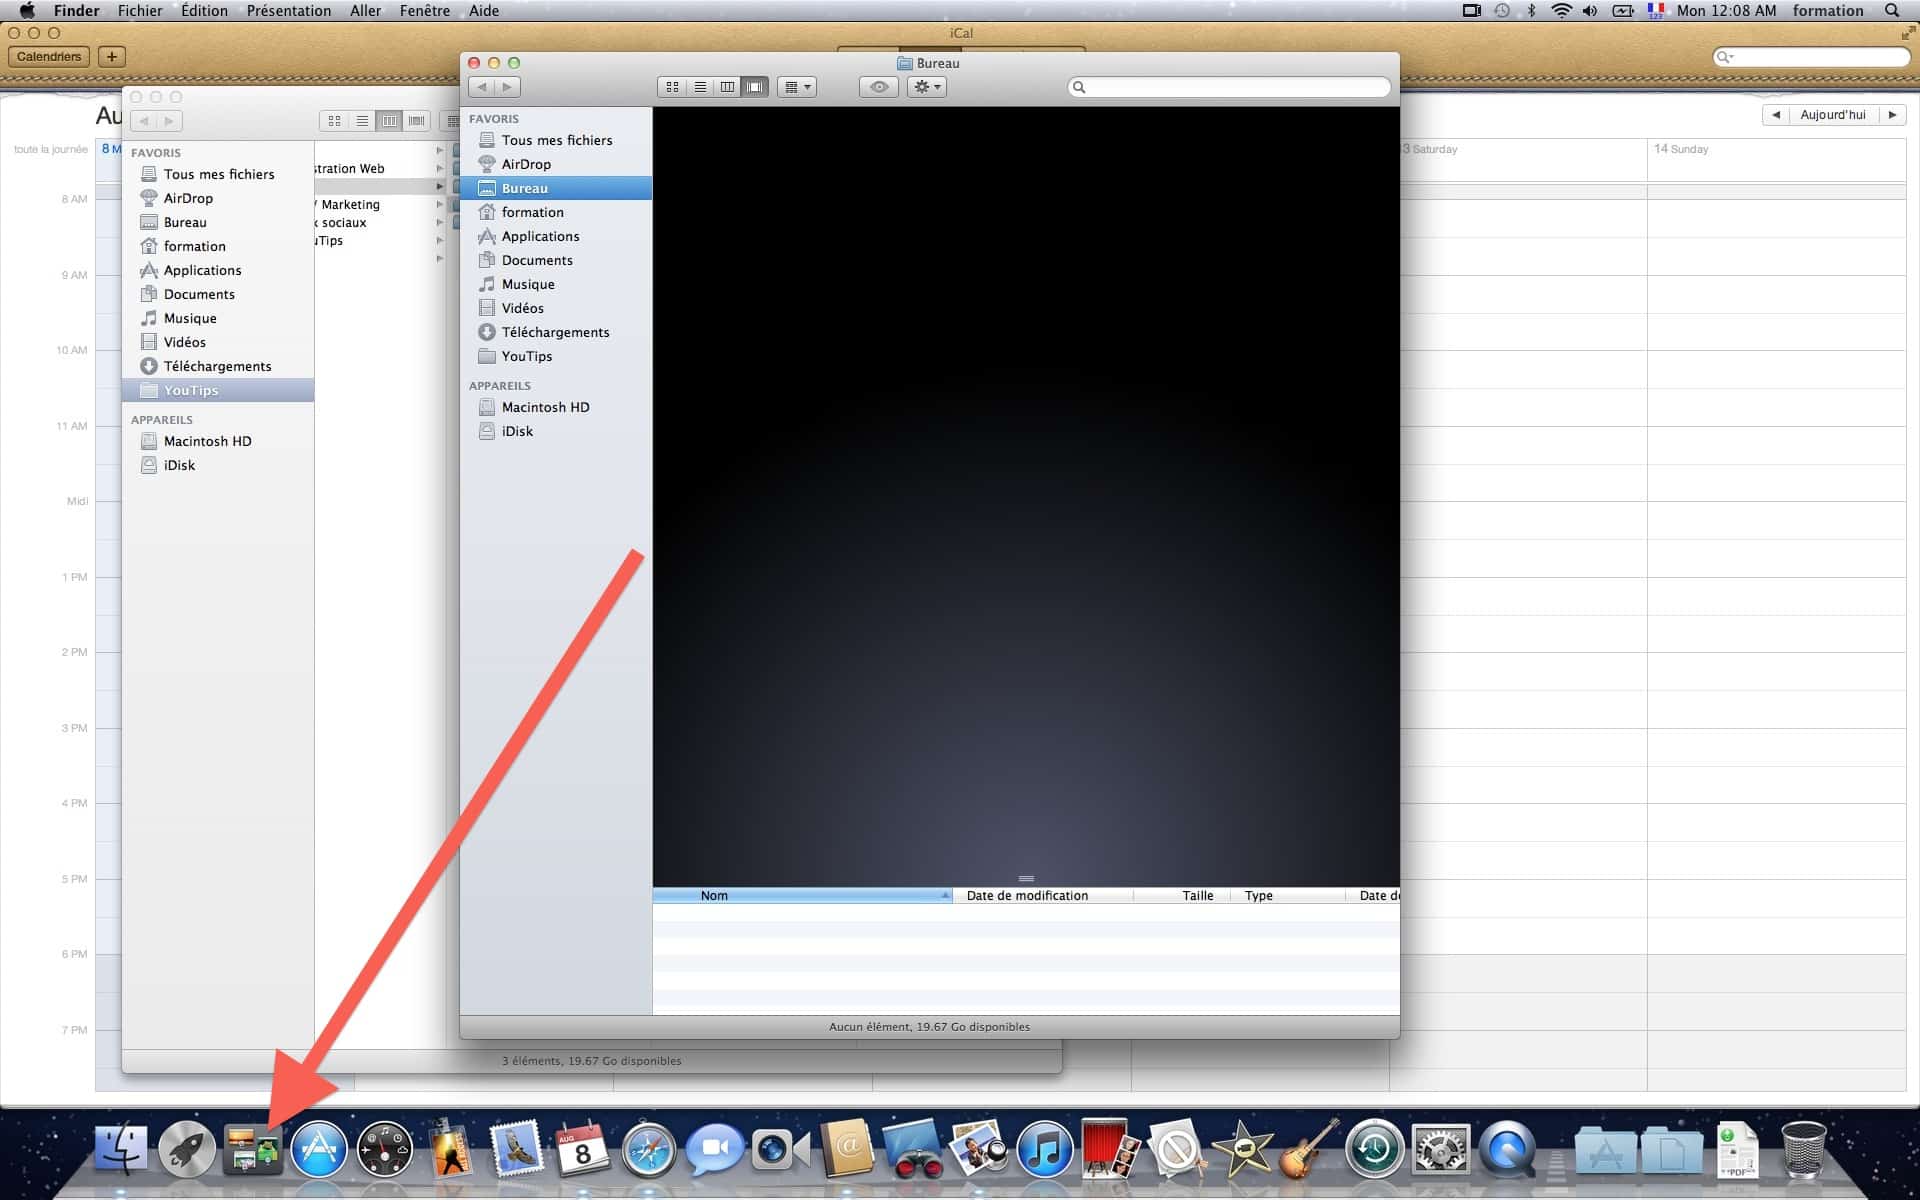Open Quick Look with the eye icon
Screen dimensions: 1920x1200
pyautogui.click(x=879, y=87)
